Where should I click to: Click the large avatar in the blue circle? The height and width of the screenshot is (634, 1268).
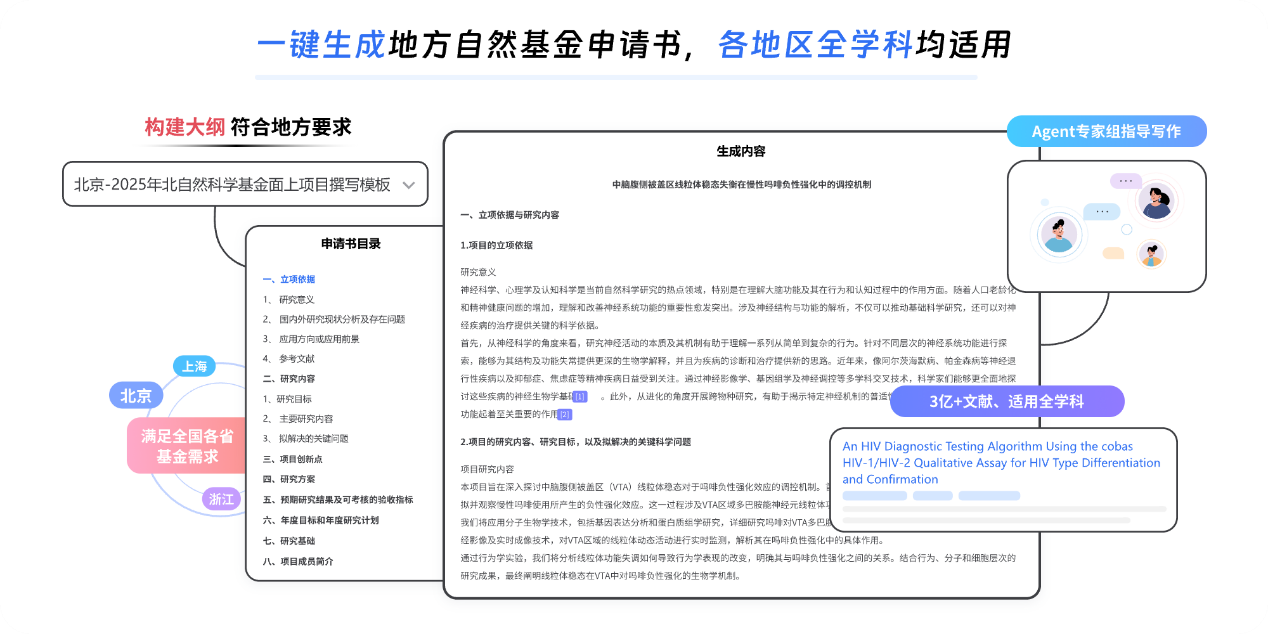pos(1057,235)
